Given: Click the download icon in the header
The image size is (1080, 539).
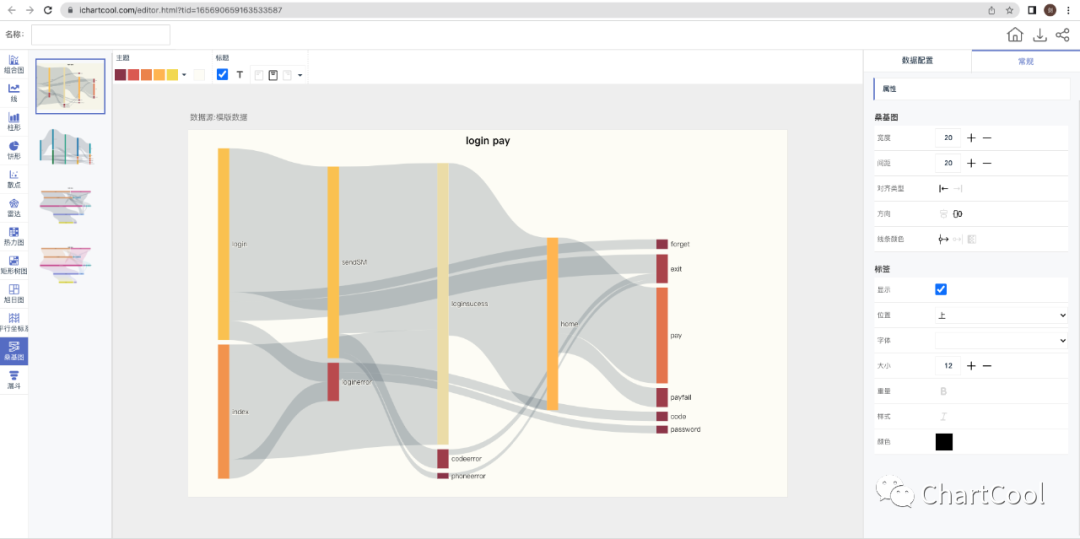Looking at the screenshot, I should (1039, 35).
